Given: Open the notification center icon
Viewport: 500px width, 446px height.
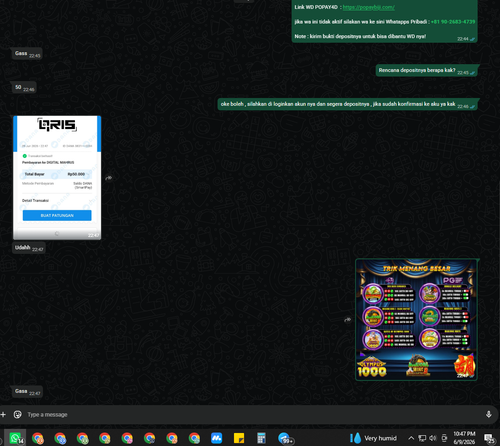Looking at the screenshot, I should click(x=489, y=438).
